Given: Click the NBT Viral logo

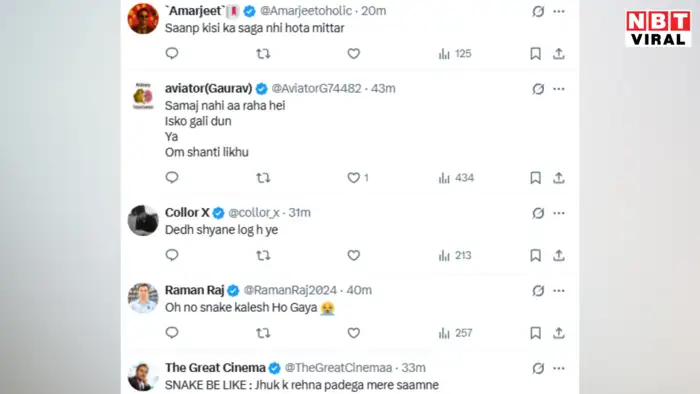Looking at the screenshot, I should pyautogui.click(x=658, y=28).
